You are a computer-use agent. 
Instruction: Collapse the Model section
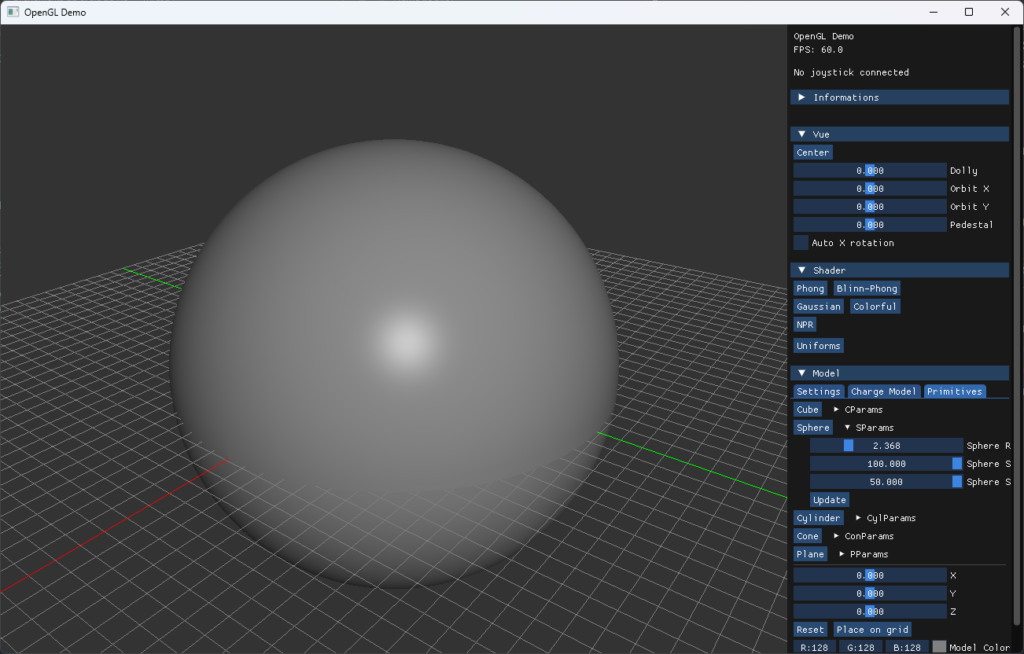899,373
